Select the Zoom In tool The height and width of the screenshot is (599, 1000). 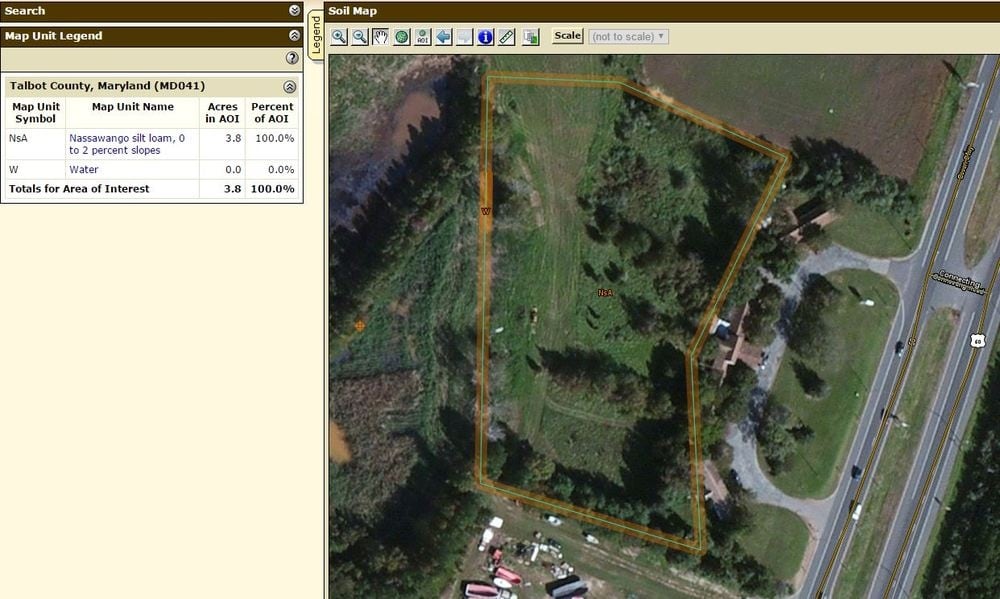tap(338, 37)
